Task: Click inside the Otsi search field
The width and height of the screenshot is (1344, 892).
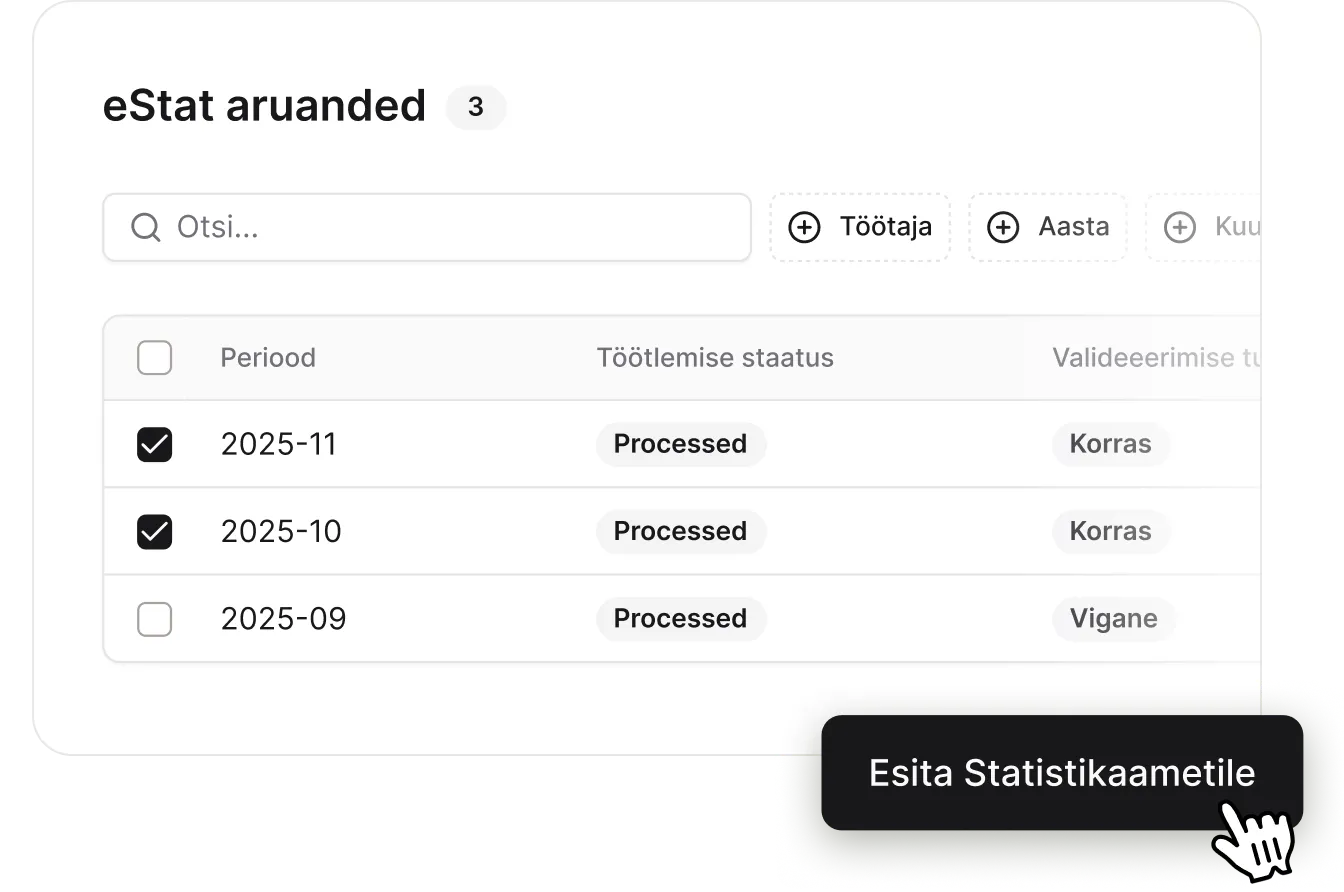Action: (x=400, y=228)
